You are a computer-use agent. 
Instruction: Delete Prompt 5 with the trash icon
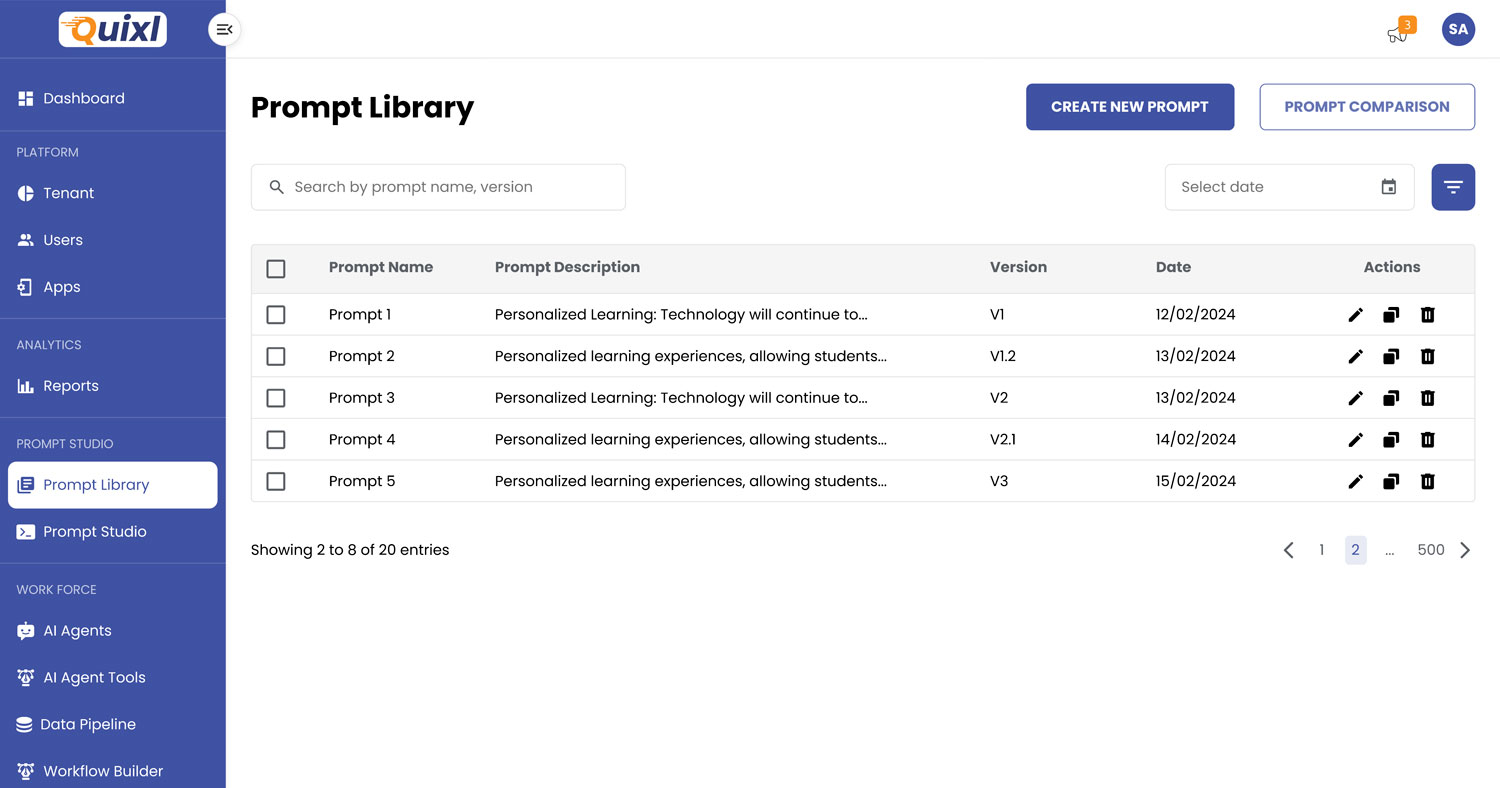(1428, 482)
